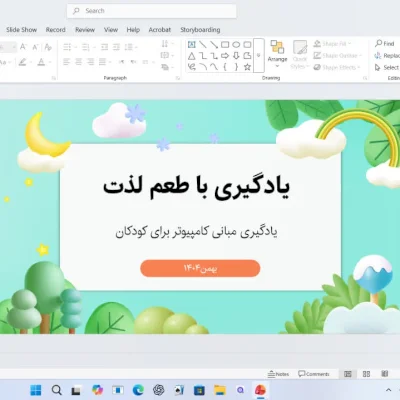Toggle the Comments pane in status bar
400x400 pixels.
[x=314, y=374]
